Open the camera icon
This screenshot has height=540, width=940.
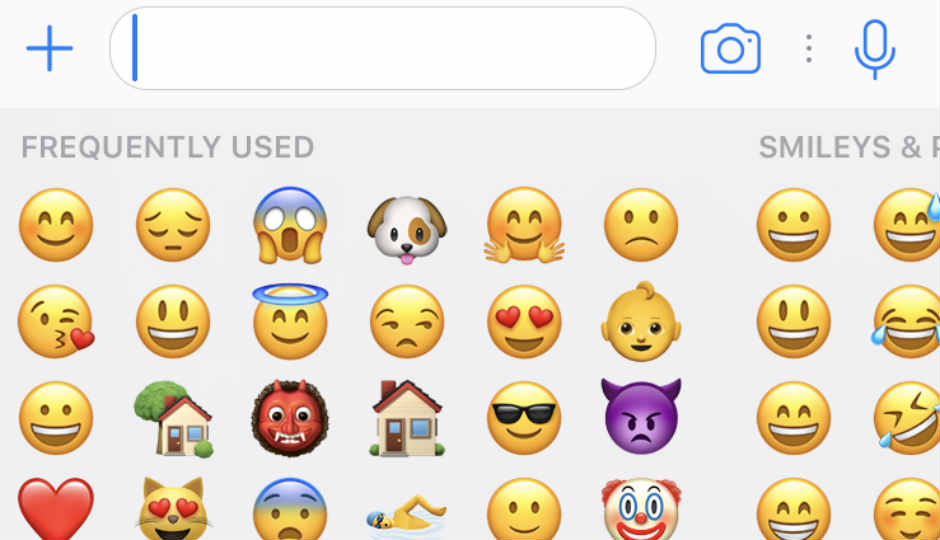730,49
